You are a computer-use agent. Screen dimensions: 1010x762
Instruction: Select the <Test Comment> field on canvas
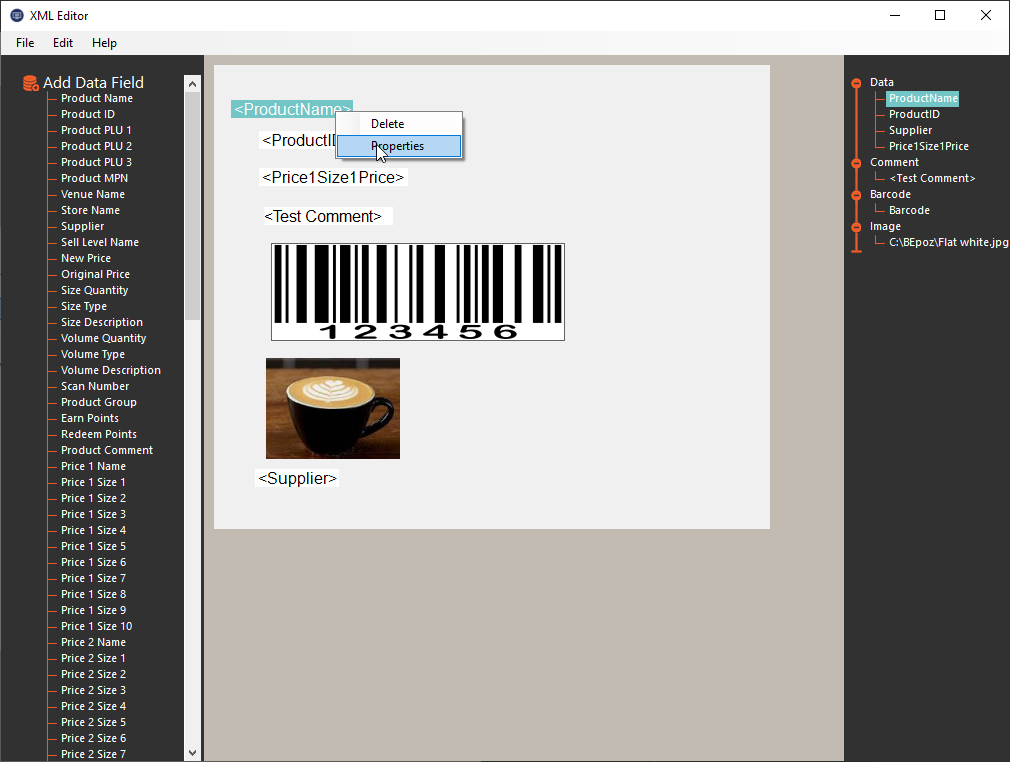(327, 216)
